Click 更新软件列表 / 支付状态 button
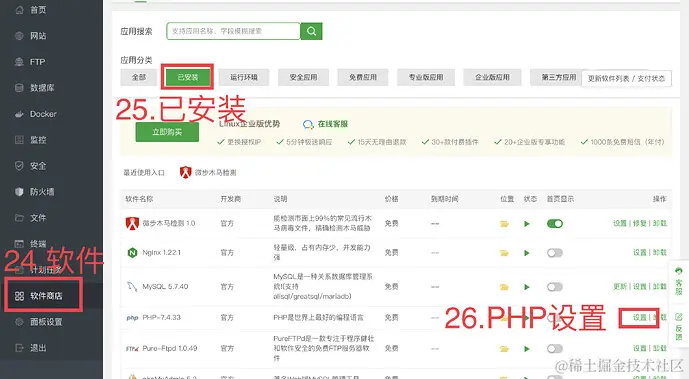The width and height of the screenshot is (689, 379). tap(626, 79)
